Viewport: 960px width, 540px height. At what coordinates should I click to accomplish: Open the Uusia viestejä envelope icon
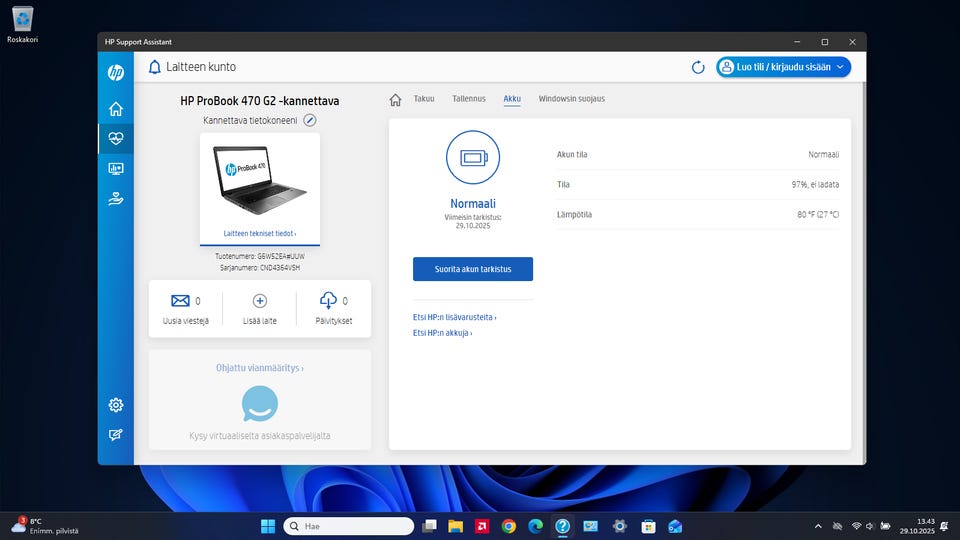(x=180, y=300)
